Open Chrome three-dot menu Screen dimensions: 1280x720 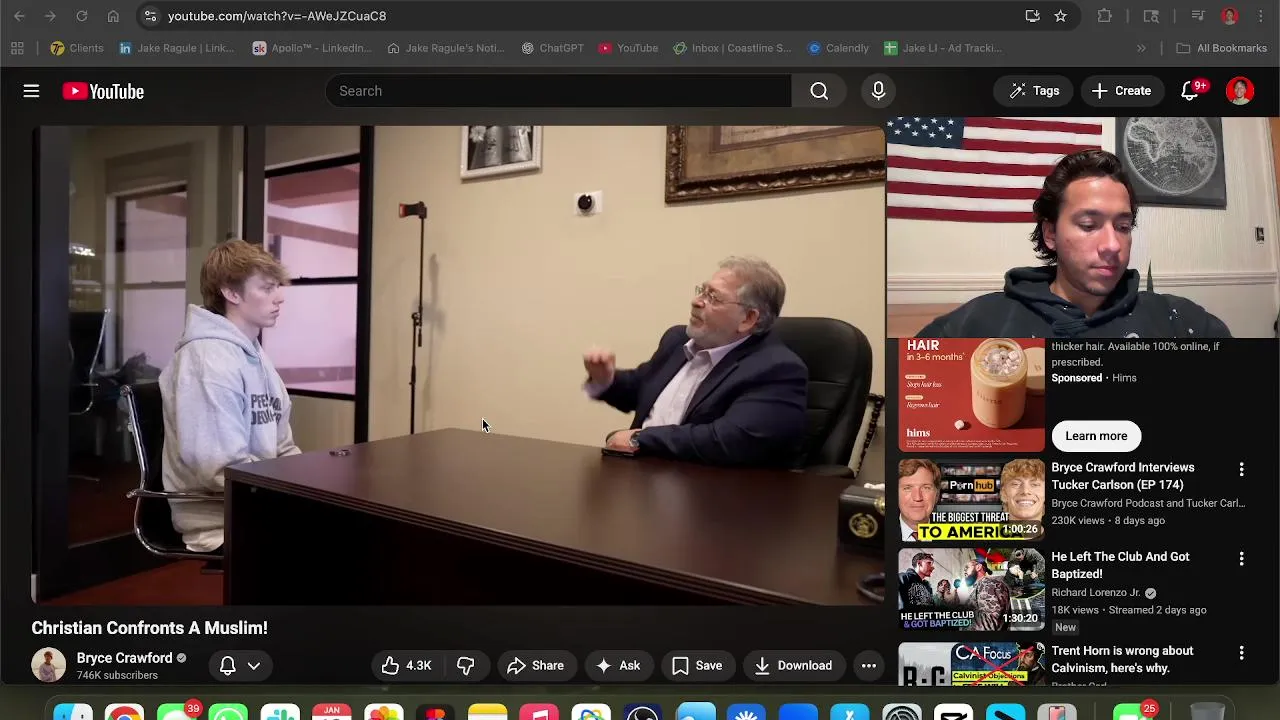1261,16
